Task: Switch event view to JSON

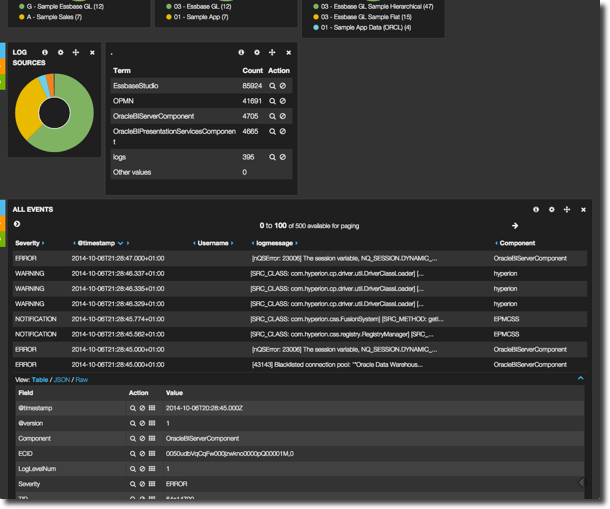Action: 61,380
